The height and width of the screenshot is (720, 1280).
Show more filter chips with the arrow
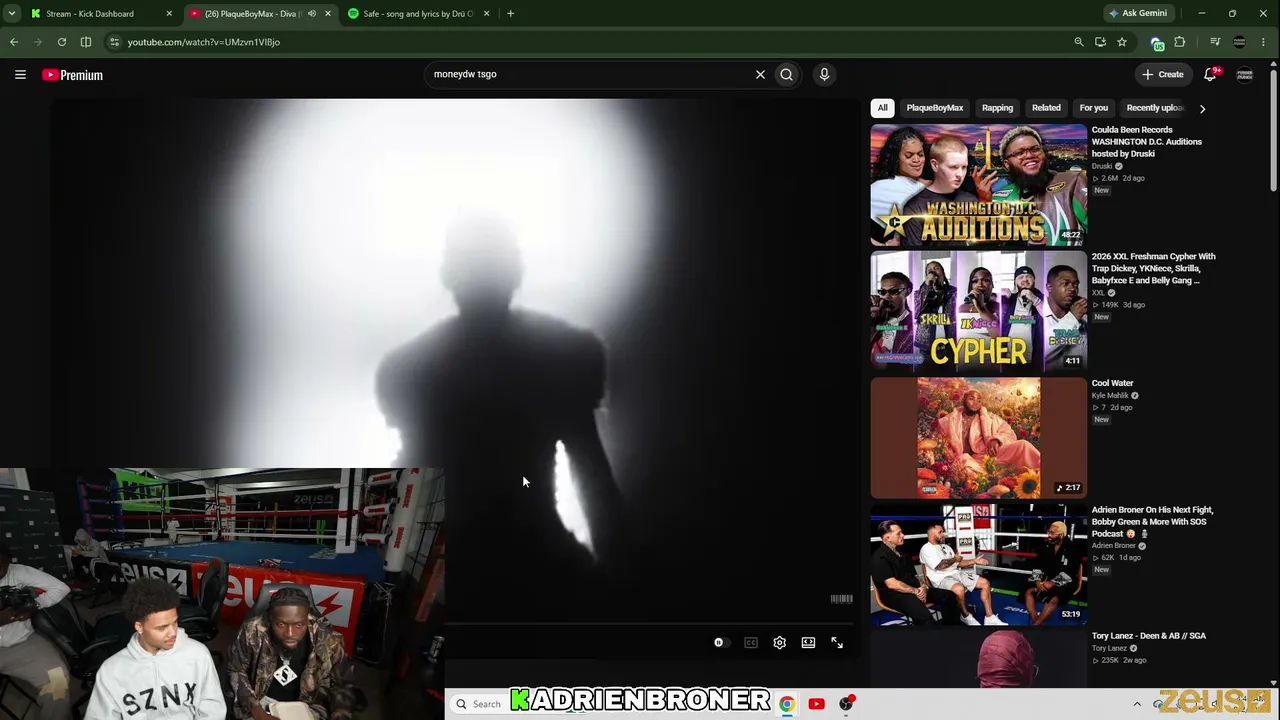point(1202,108)
